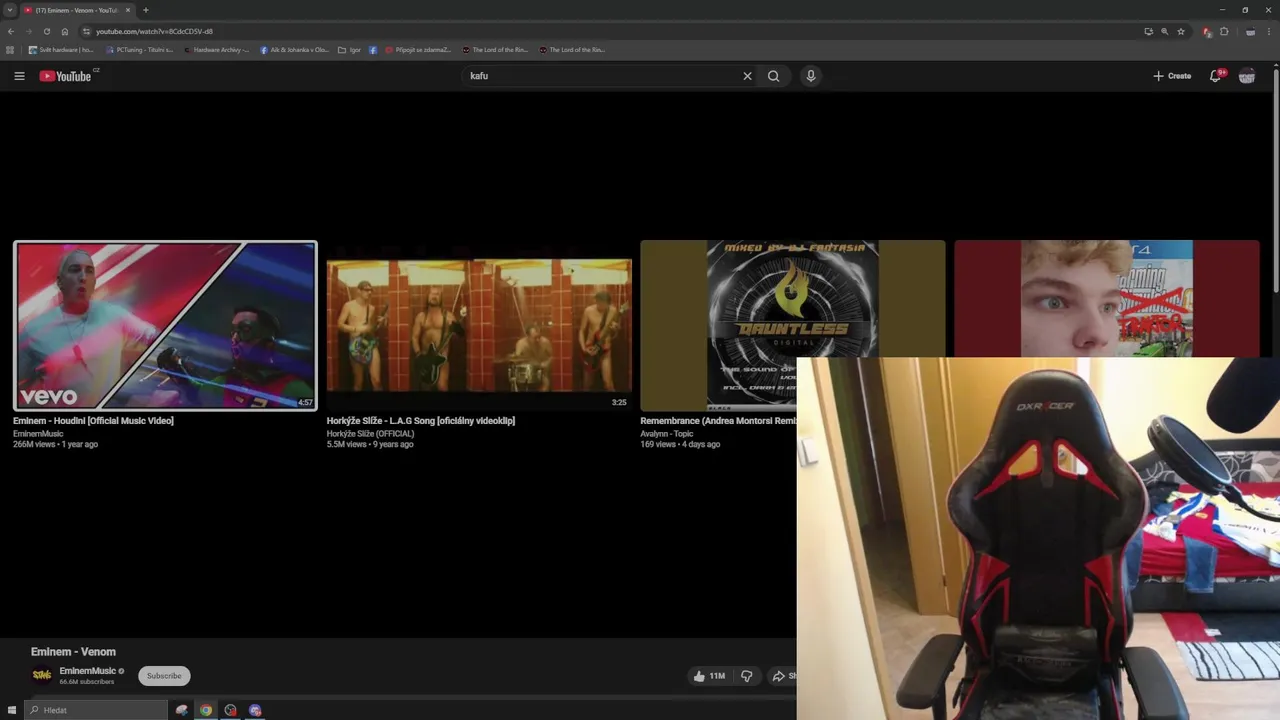The image size is (1280, 720).
Task: Open browser home page icon
Action: [65, 31]
